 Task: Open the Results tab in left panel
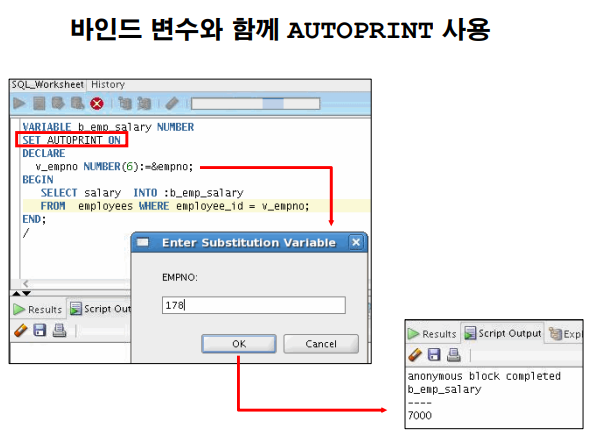(x=38, y=309)
